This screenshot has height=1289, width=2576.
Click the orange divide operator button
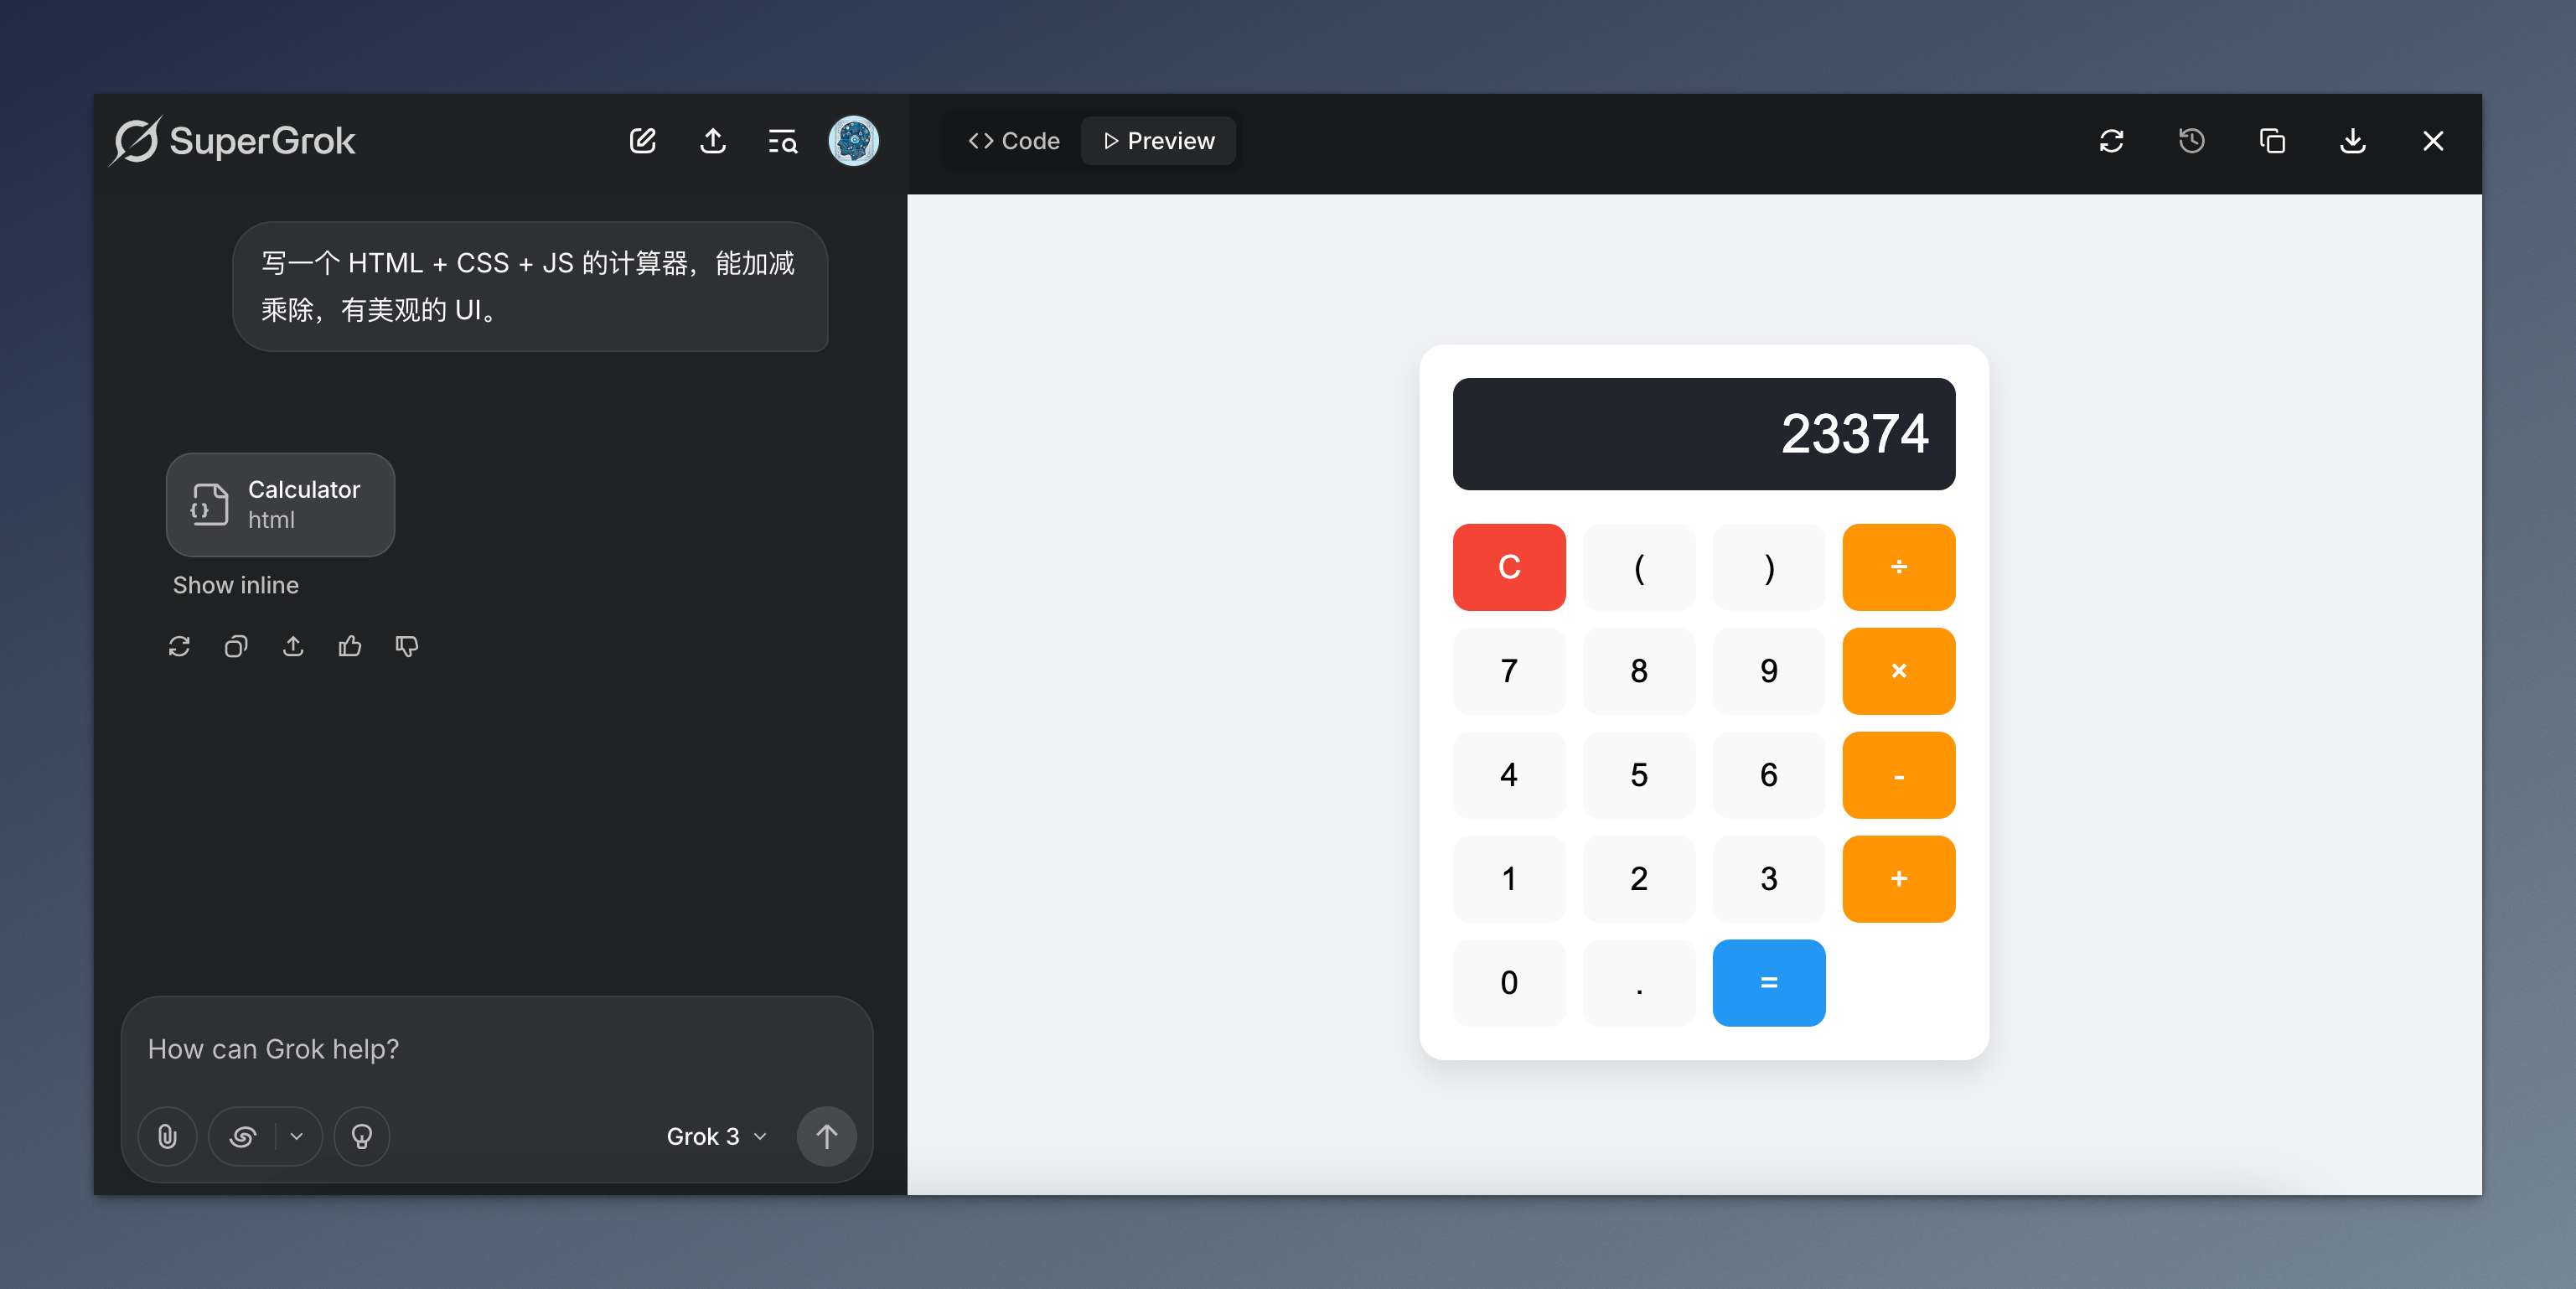tap(1897, 567)
